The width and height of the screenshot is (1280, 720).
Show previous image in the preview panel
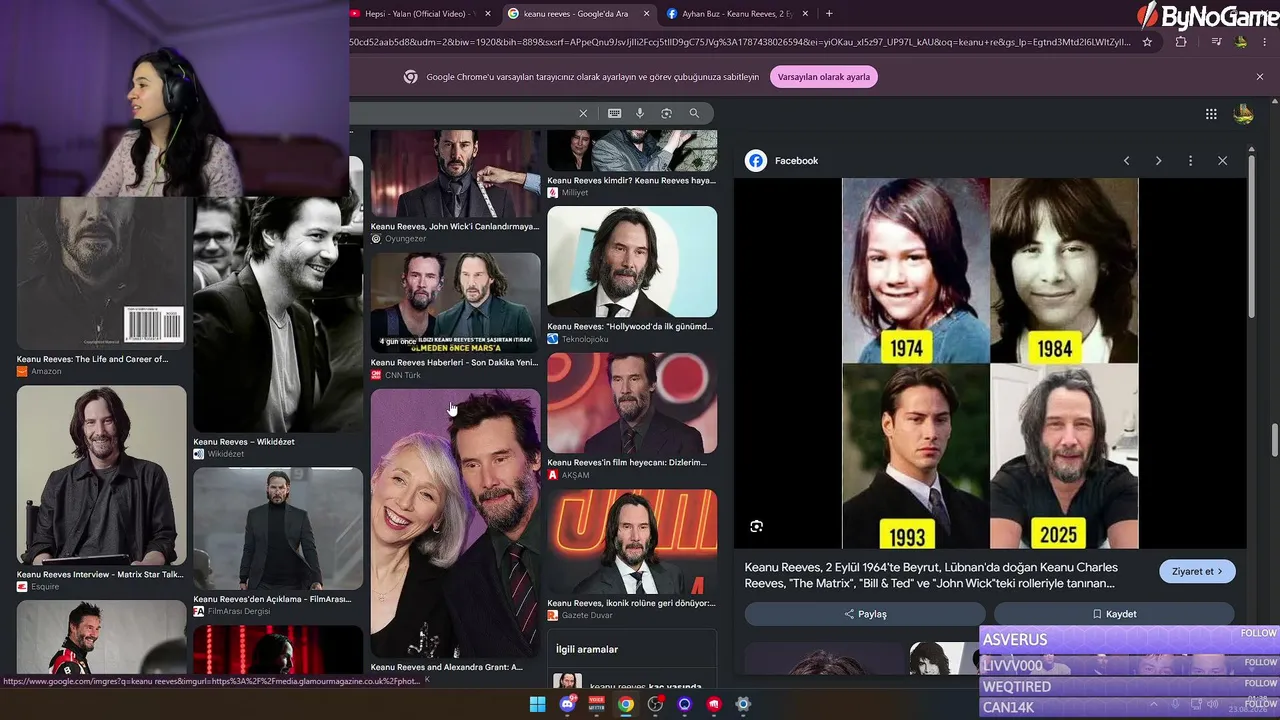click(x=1126, y=161)
